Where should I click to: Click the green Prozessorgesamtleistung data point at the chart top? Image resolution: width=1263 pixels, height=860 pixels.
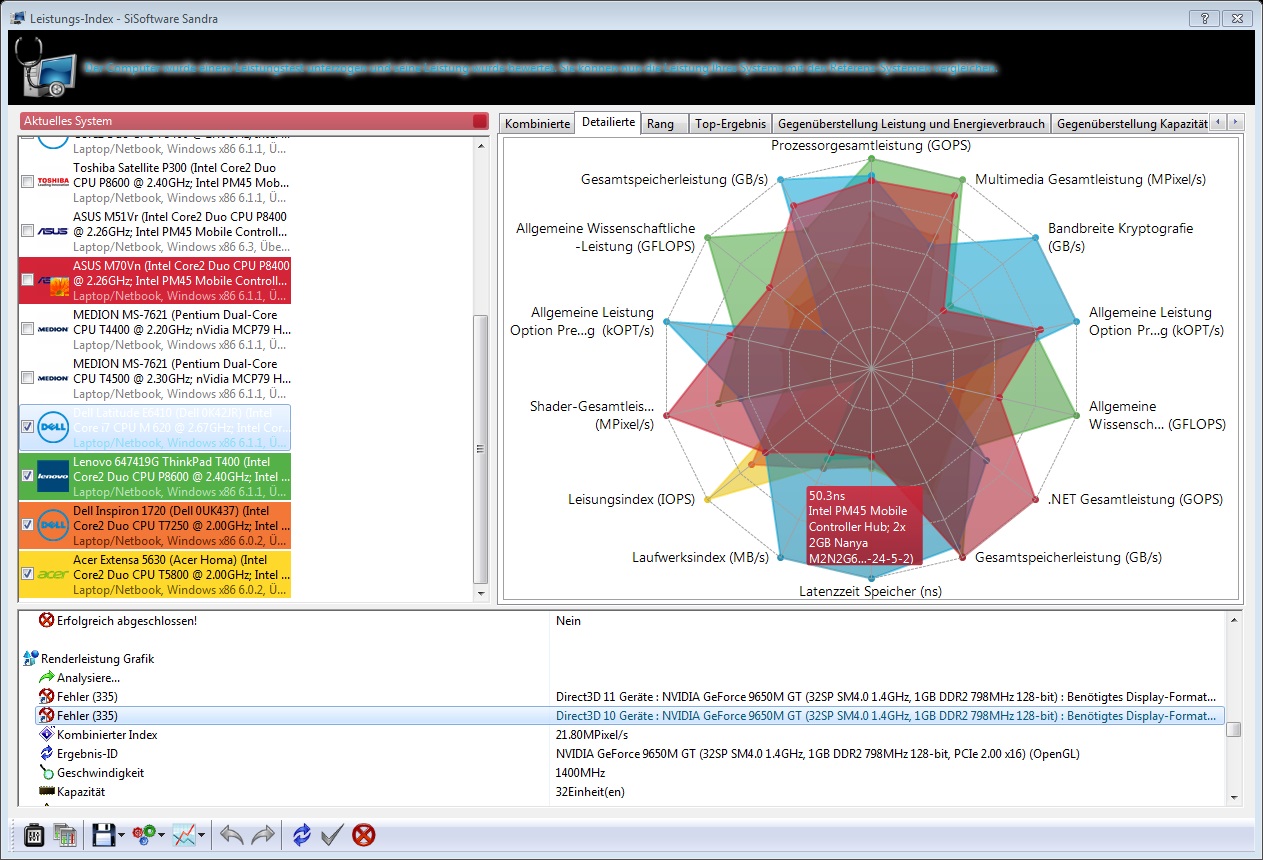click(x=872, y=159)
